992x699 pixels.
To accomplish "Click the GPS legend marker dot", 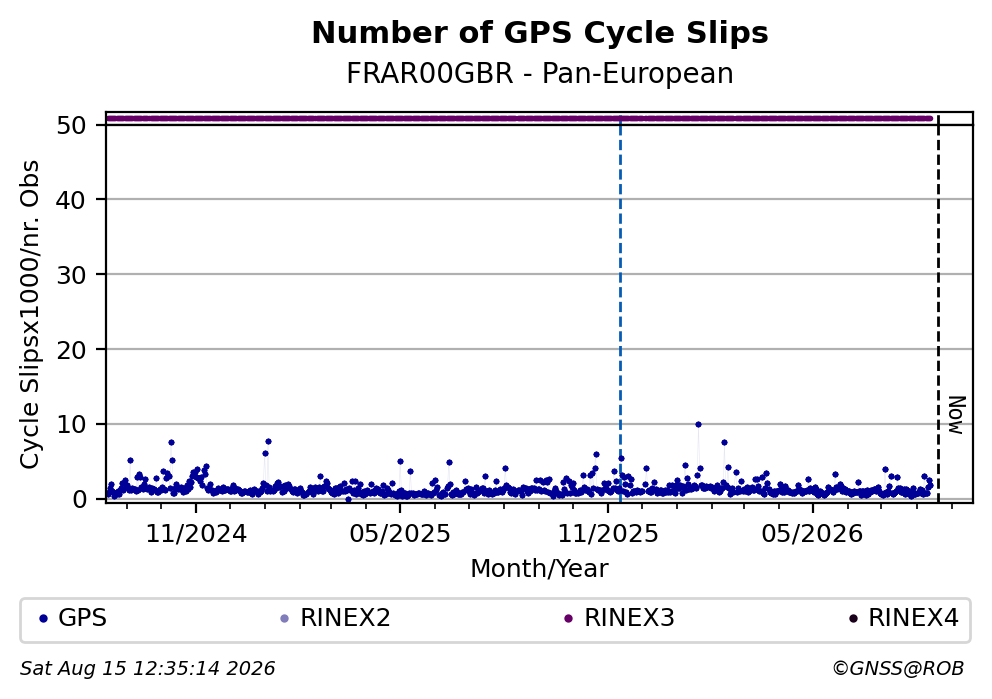I will [43, 619].
